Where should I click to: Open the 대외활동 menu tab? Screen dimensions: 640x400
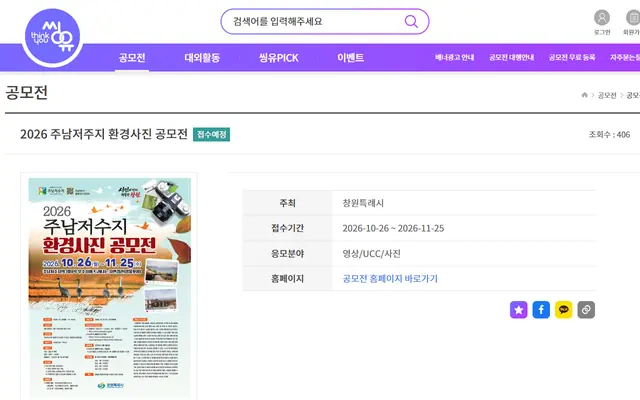point(202,58)
